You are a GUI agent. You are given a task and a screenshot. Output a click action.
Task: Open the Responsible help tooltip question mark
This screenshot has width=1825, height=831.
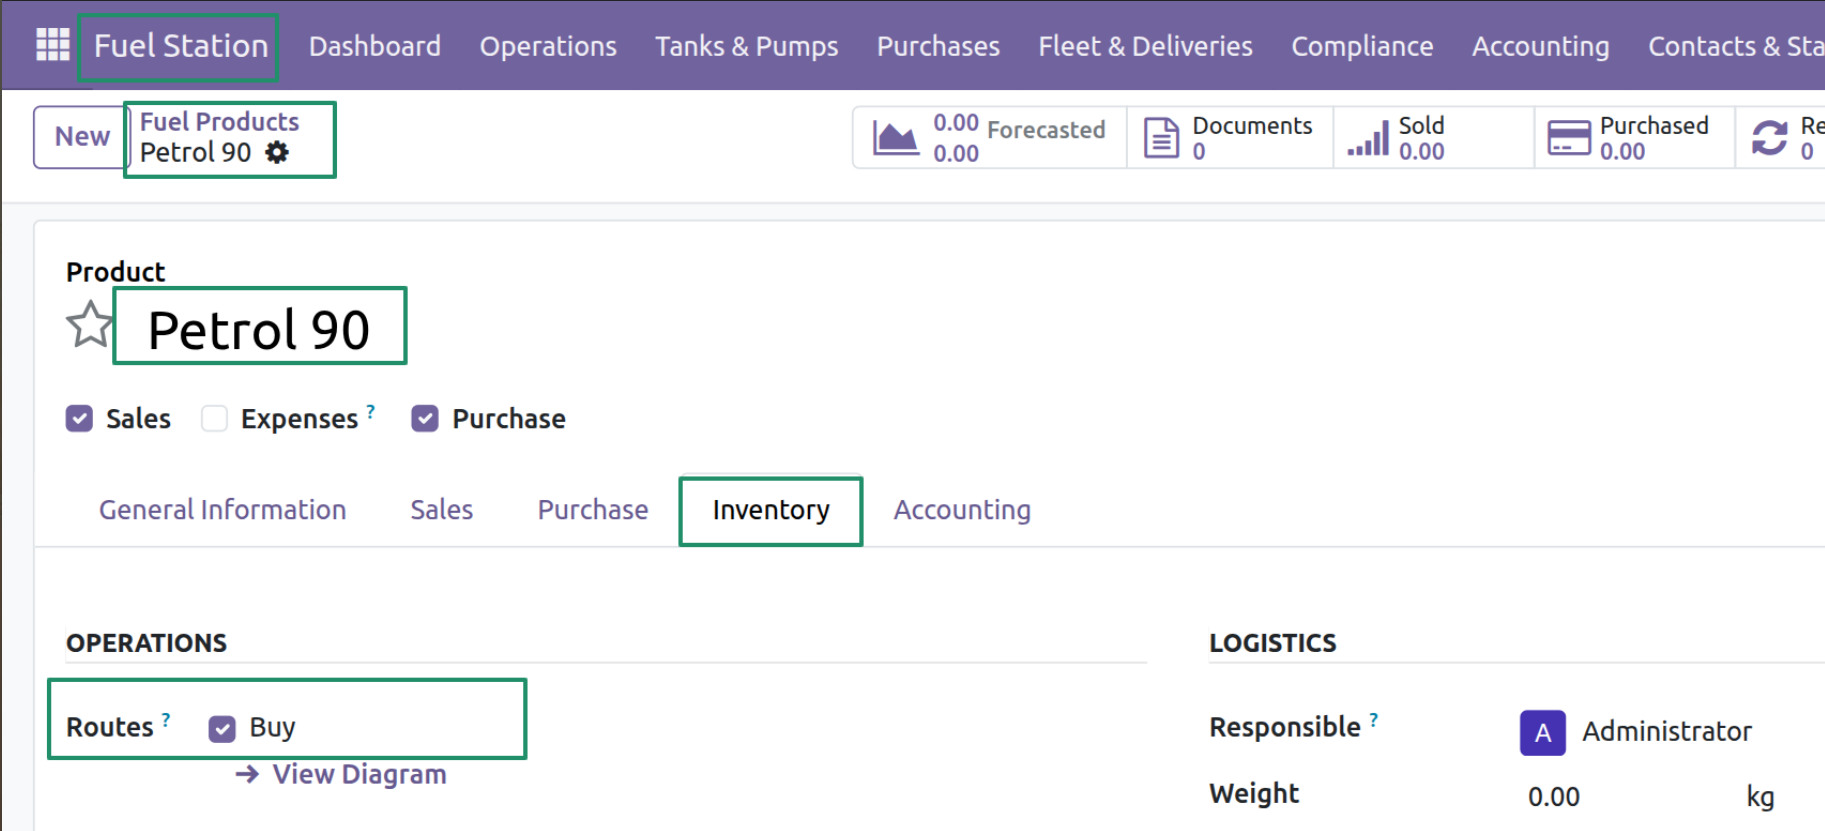pos(1374,719)
